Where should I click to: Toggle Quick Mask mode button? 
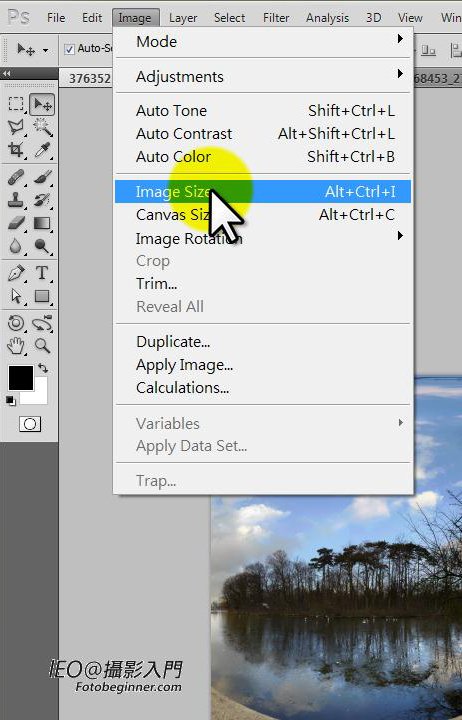(x=30, y=423)
